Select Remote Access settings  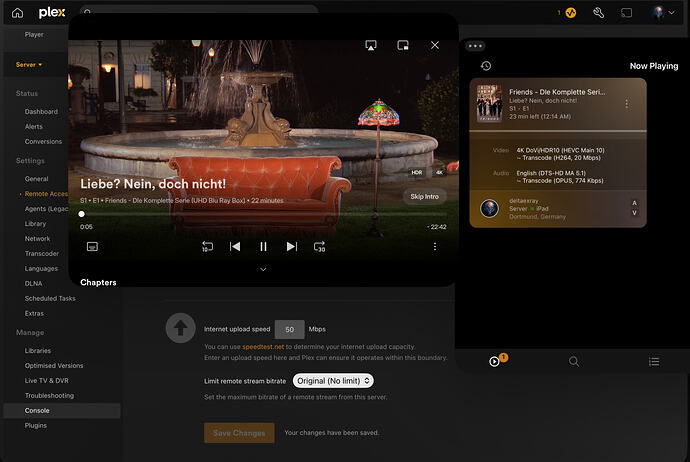pos(46,194)
